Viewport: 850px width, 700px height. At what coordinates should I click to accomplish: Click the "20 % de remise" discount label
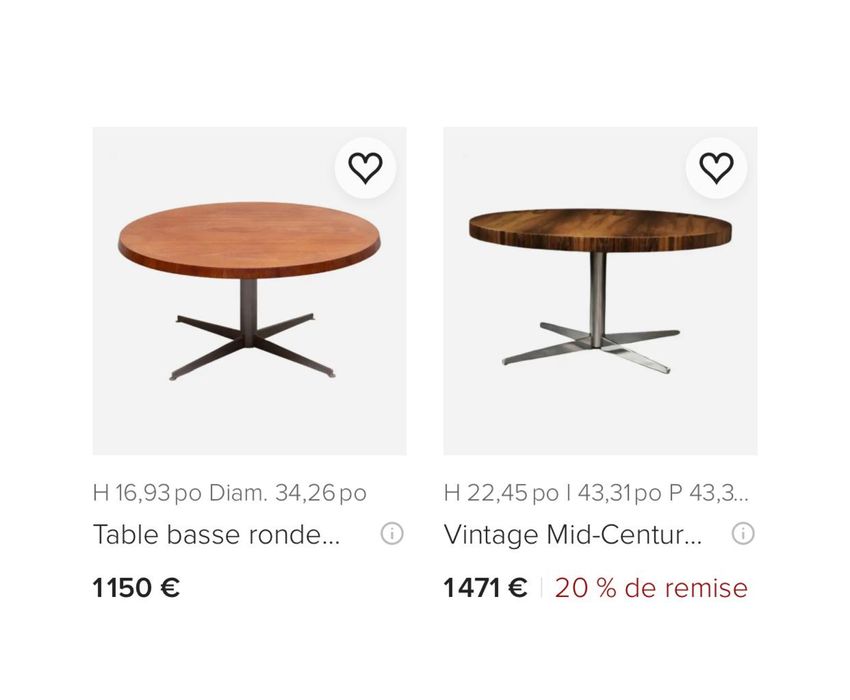[651, 588]
